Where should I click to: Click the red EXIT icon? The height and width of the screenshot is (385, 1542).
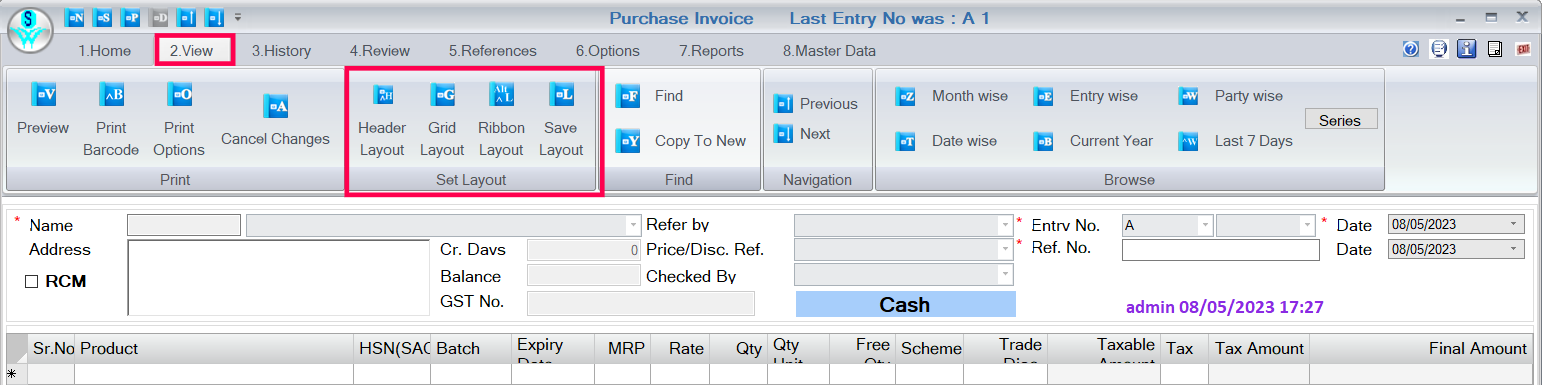coord(1523,49)
